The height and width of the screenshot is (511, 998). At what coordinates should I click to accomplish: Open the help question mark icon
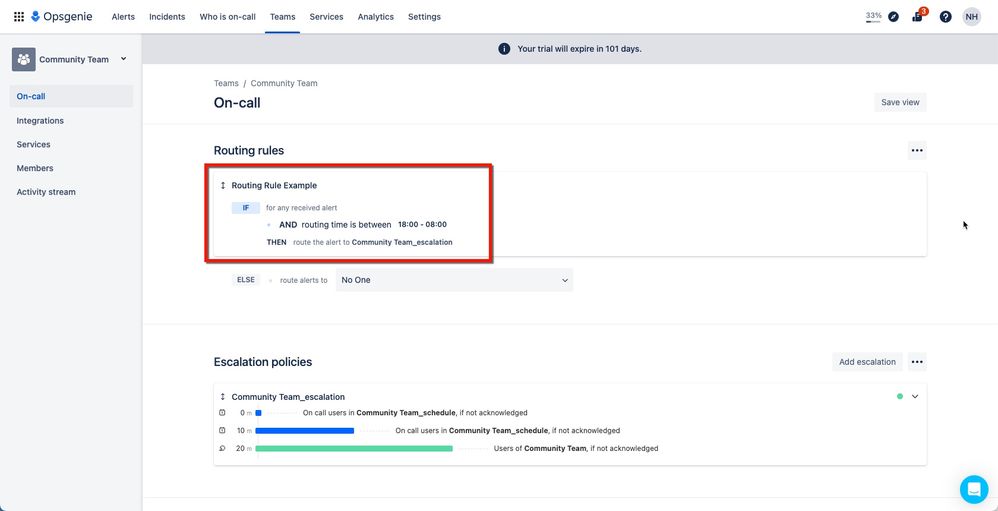[945, 17]
